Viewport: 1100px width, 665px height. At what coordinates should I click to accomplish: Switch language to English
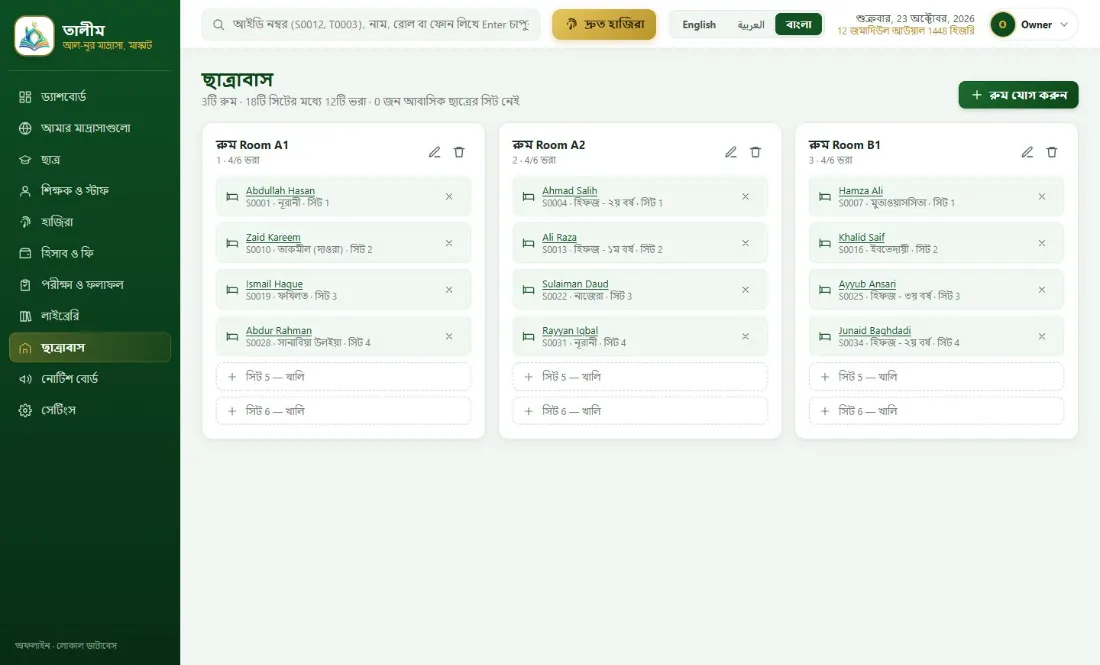tap(699, 25)
